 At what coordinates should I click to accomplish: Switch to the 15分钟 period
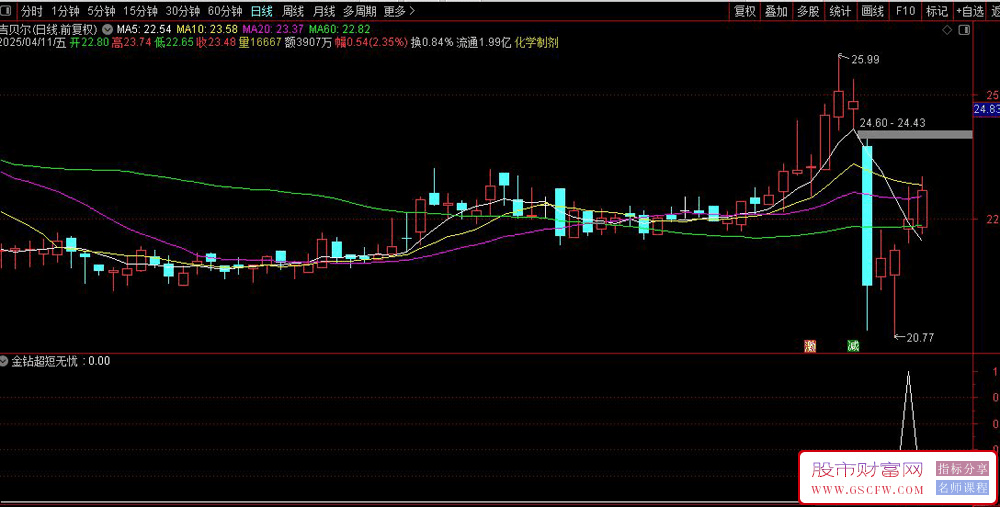(140, 11)
